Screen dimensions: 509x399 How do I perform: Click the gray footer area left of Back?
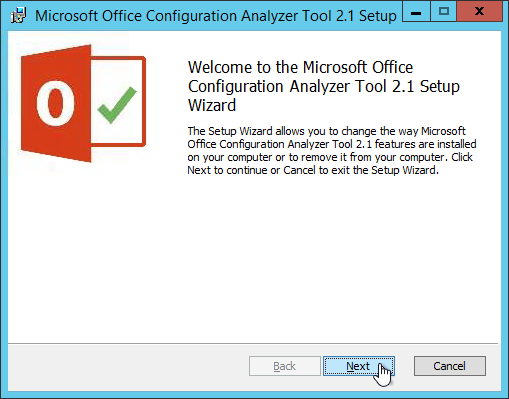click(x=128, y=367)
